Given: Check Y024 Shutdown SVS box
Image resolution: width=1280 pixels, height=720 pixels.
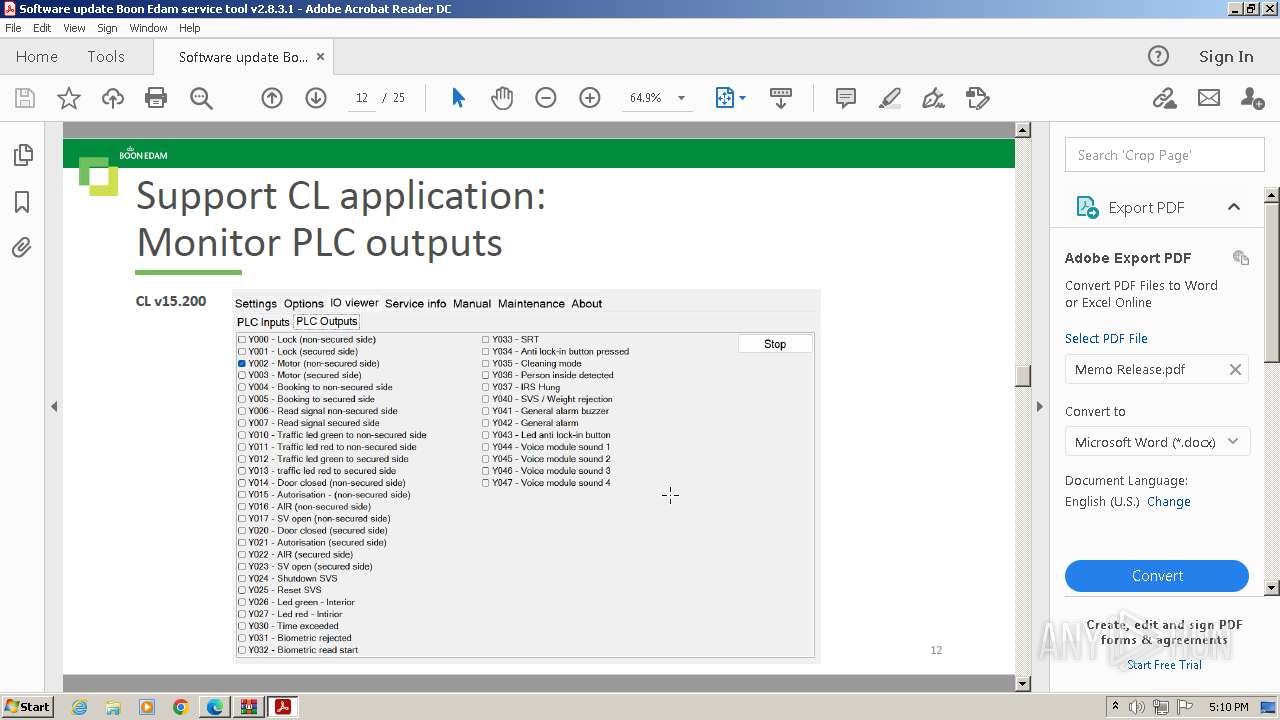Looking at the screenshot, I should pos(242,578).
